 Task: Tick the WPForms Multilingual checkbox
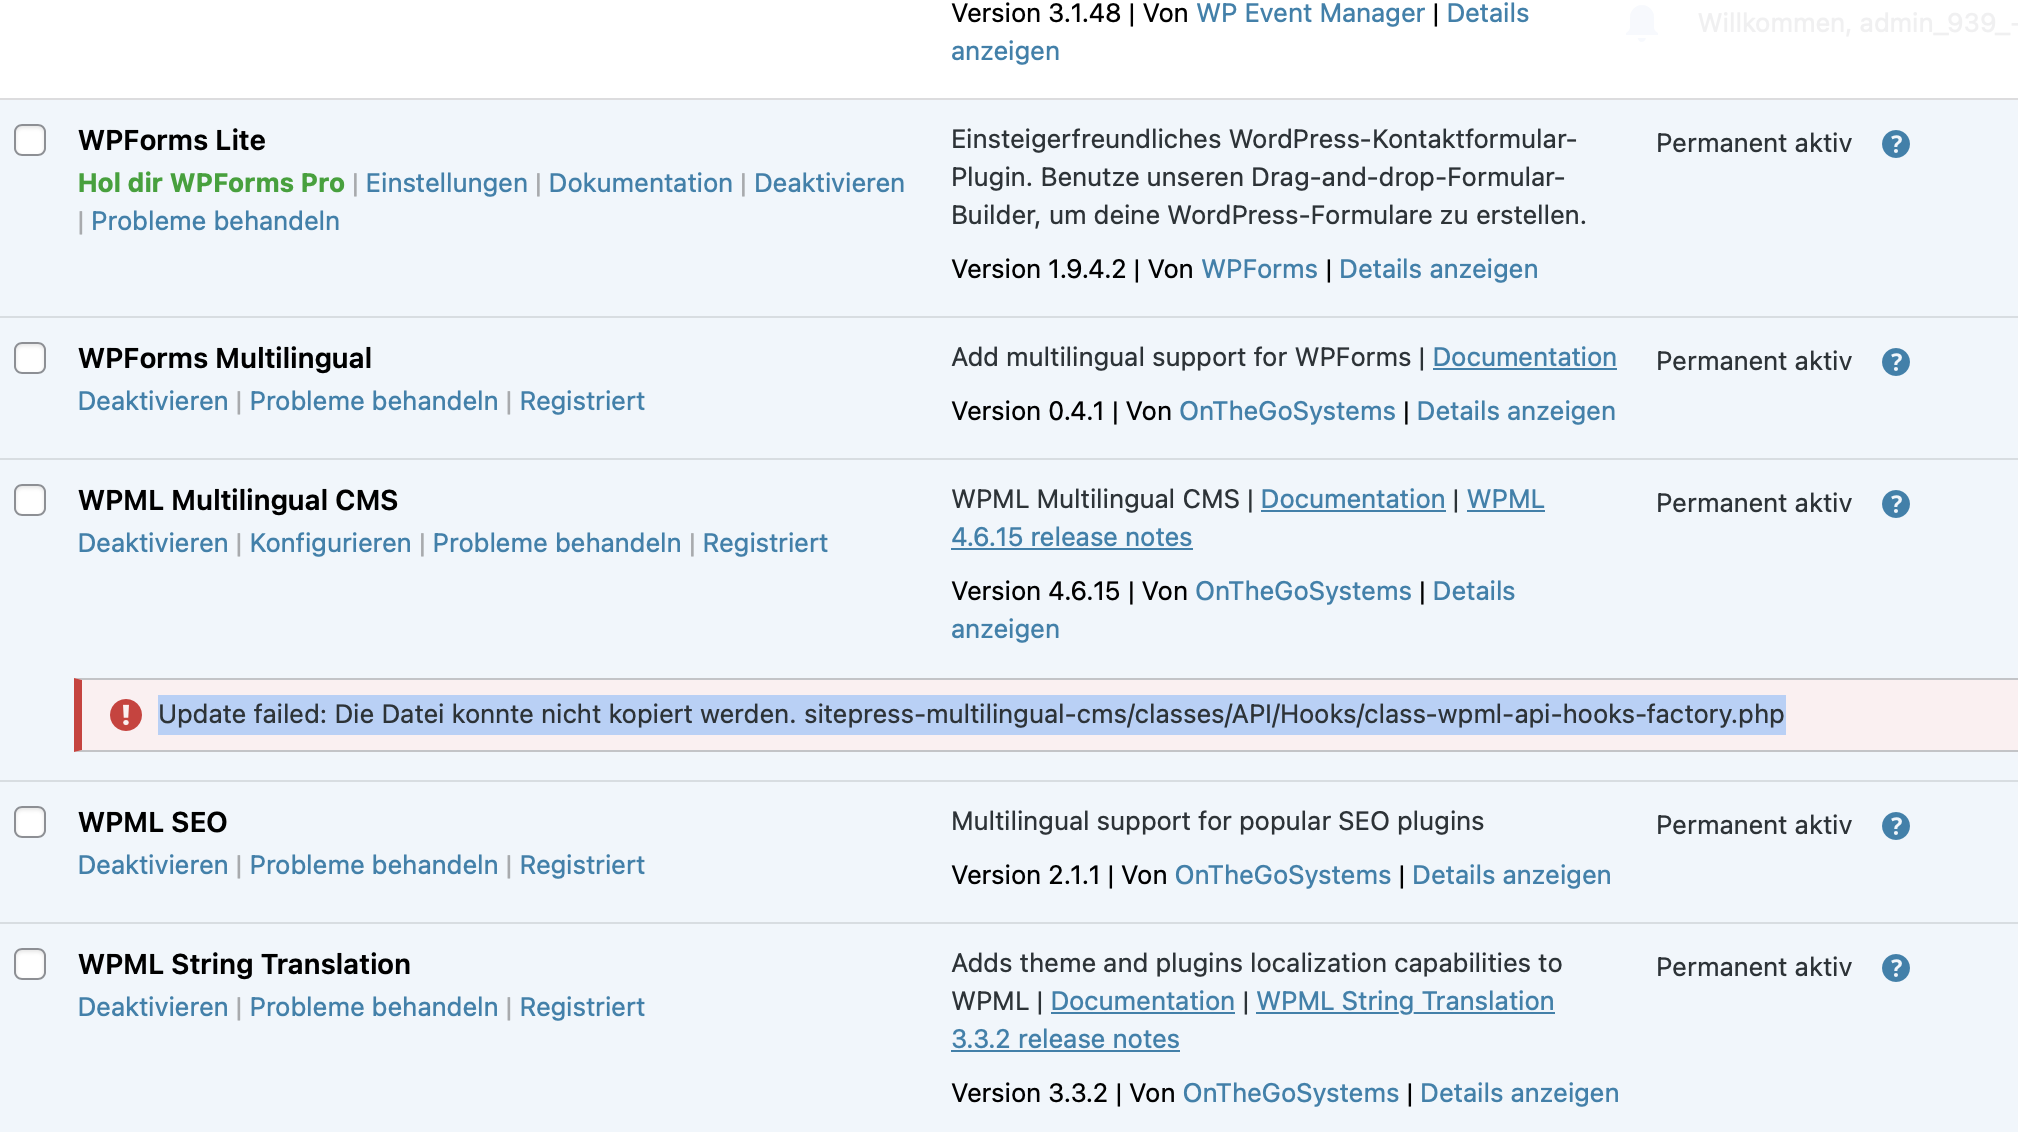30,358
